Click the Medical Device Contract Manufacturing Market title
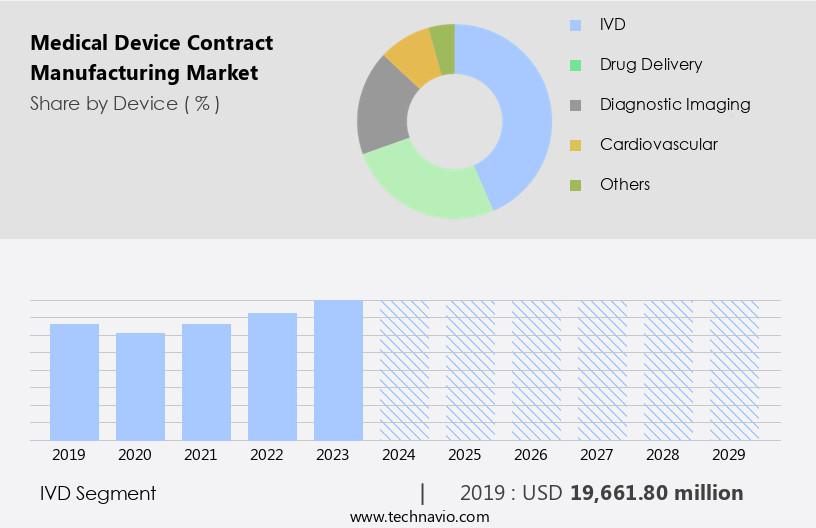The height and width of the screenshot is (528, 816). pyautogui.click(x=152, y=58)
